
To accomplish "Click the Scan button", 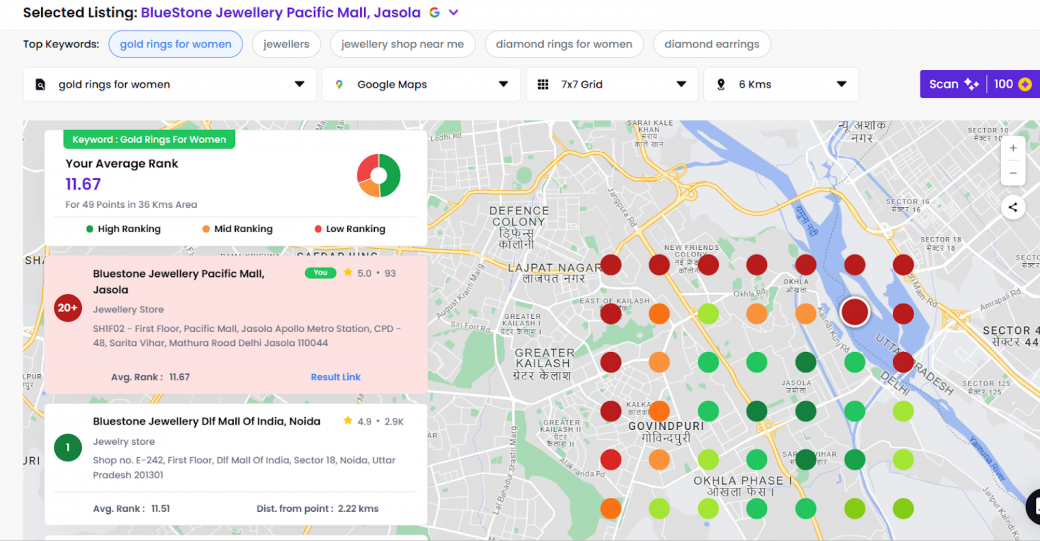I will pos(953,84).
